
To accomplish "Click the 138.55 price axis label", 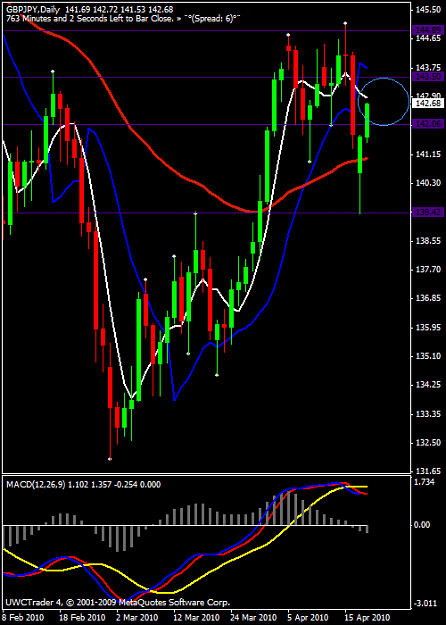I will click(430, 241).
